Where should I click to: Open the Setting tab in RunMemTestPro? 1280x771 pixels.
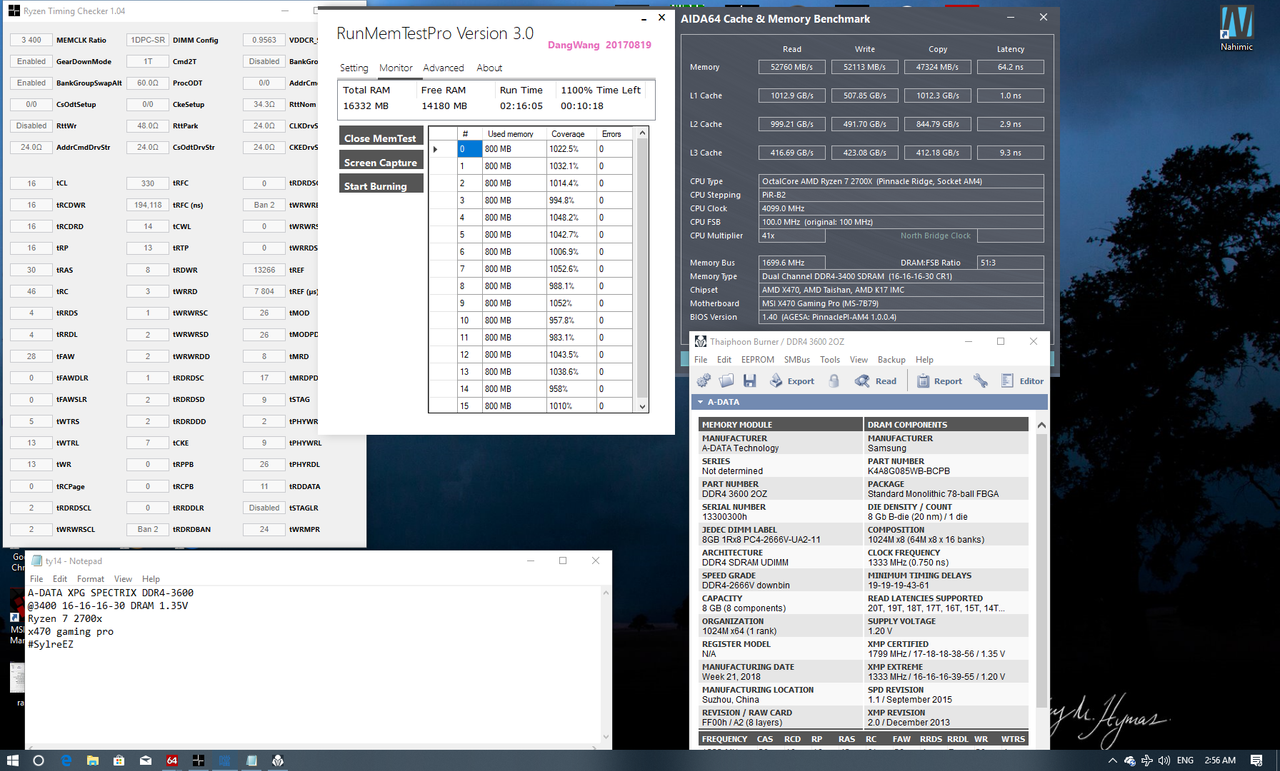tap(354, 68)
